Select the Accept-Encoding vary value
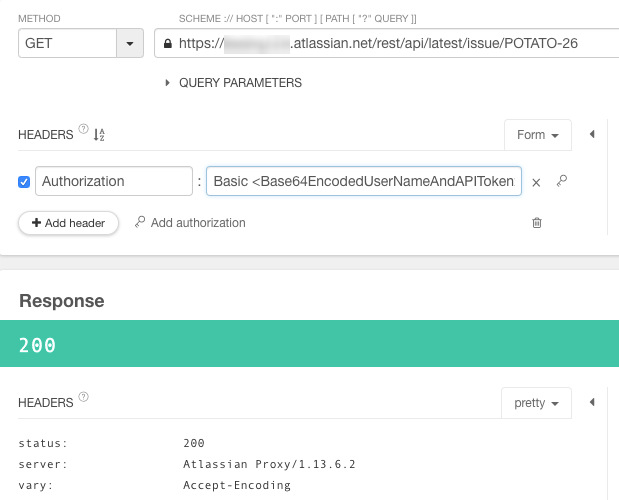The height and width of the screenshot is (500, 619). pos(237,485)
